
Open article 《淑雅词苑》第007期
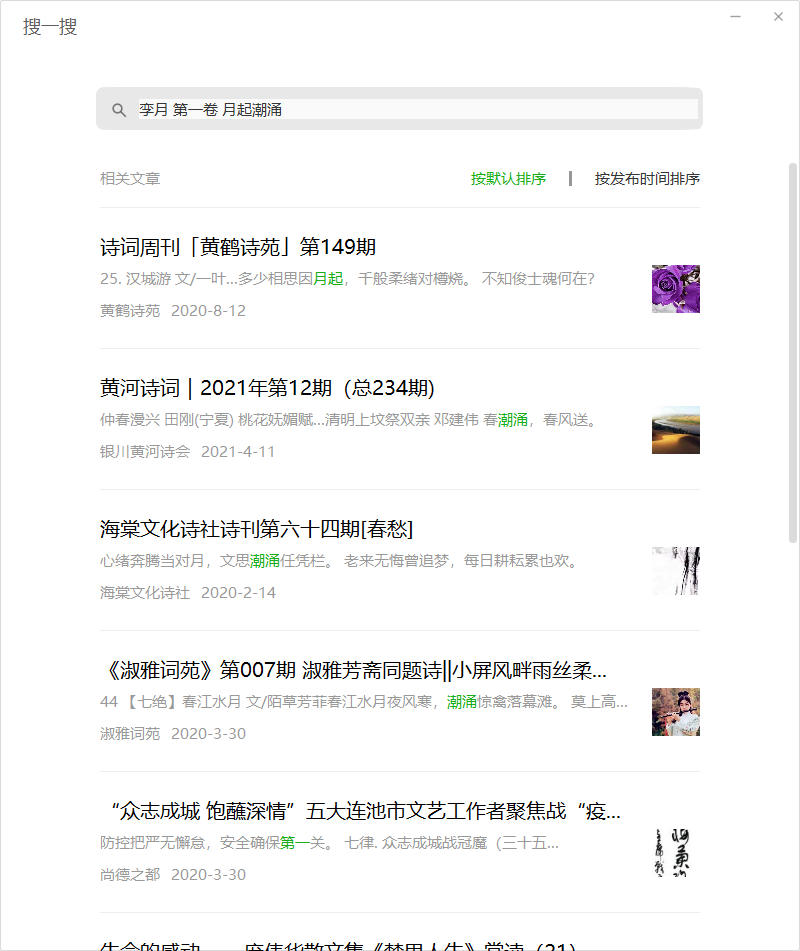(353, 670)
